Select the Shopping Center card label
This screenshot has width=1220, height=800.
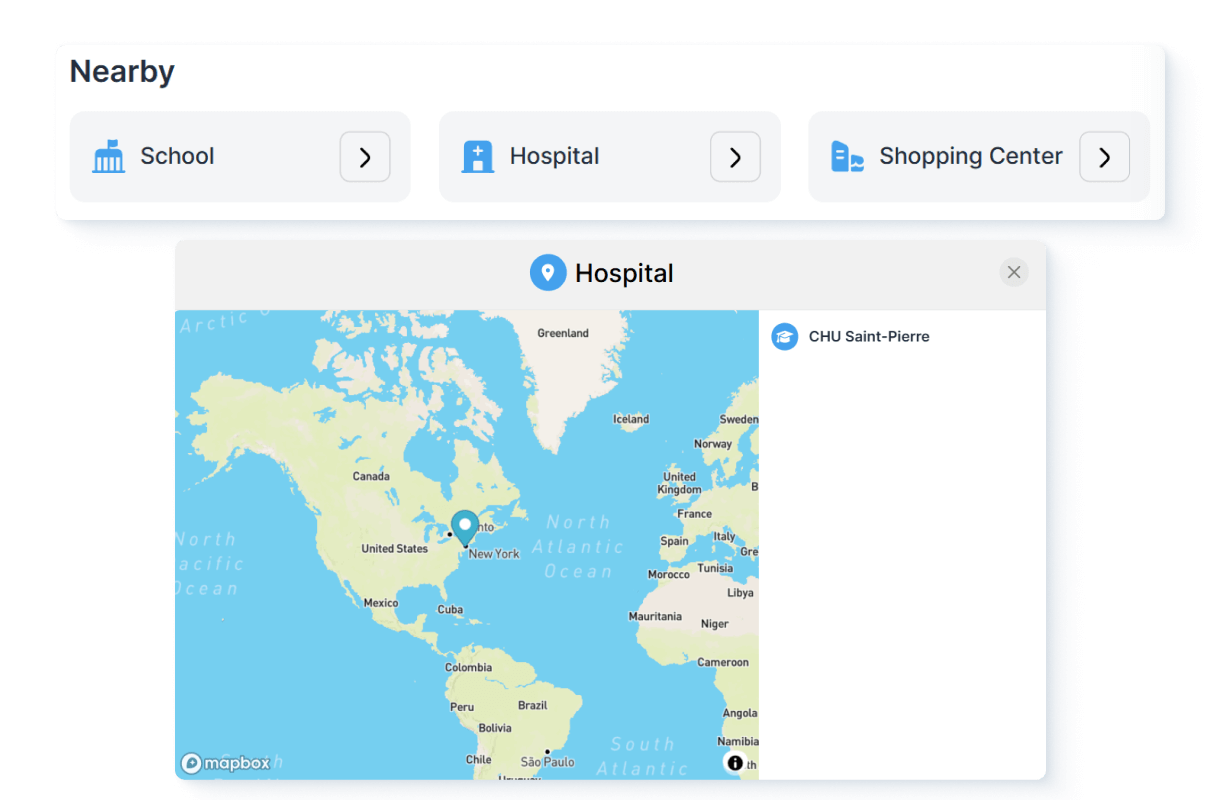pyautogui.click(x=970, y=156)
